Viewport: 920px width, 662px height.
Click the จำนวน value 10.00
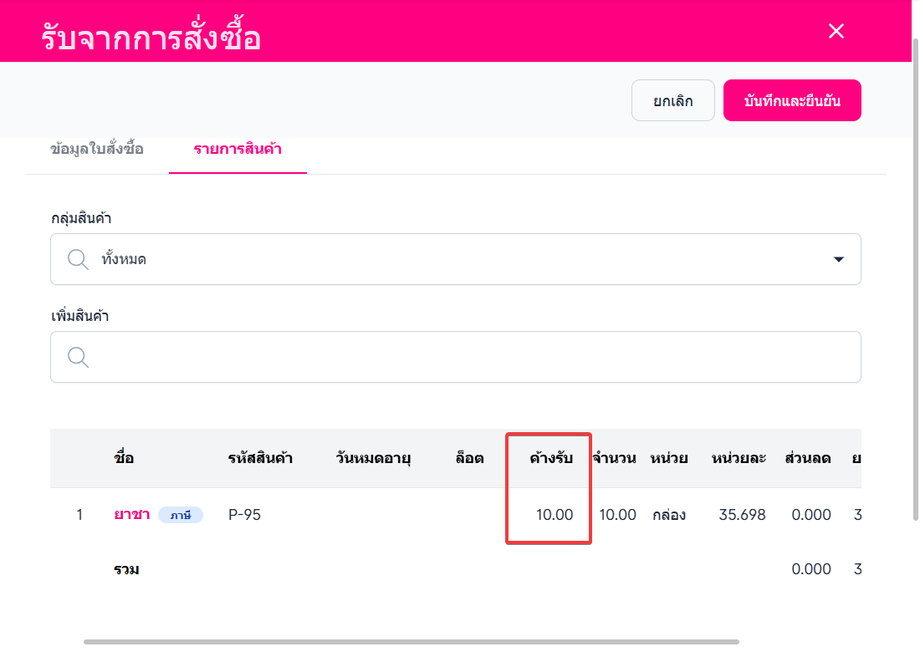(617, 515)
